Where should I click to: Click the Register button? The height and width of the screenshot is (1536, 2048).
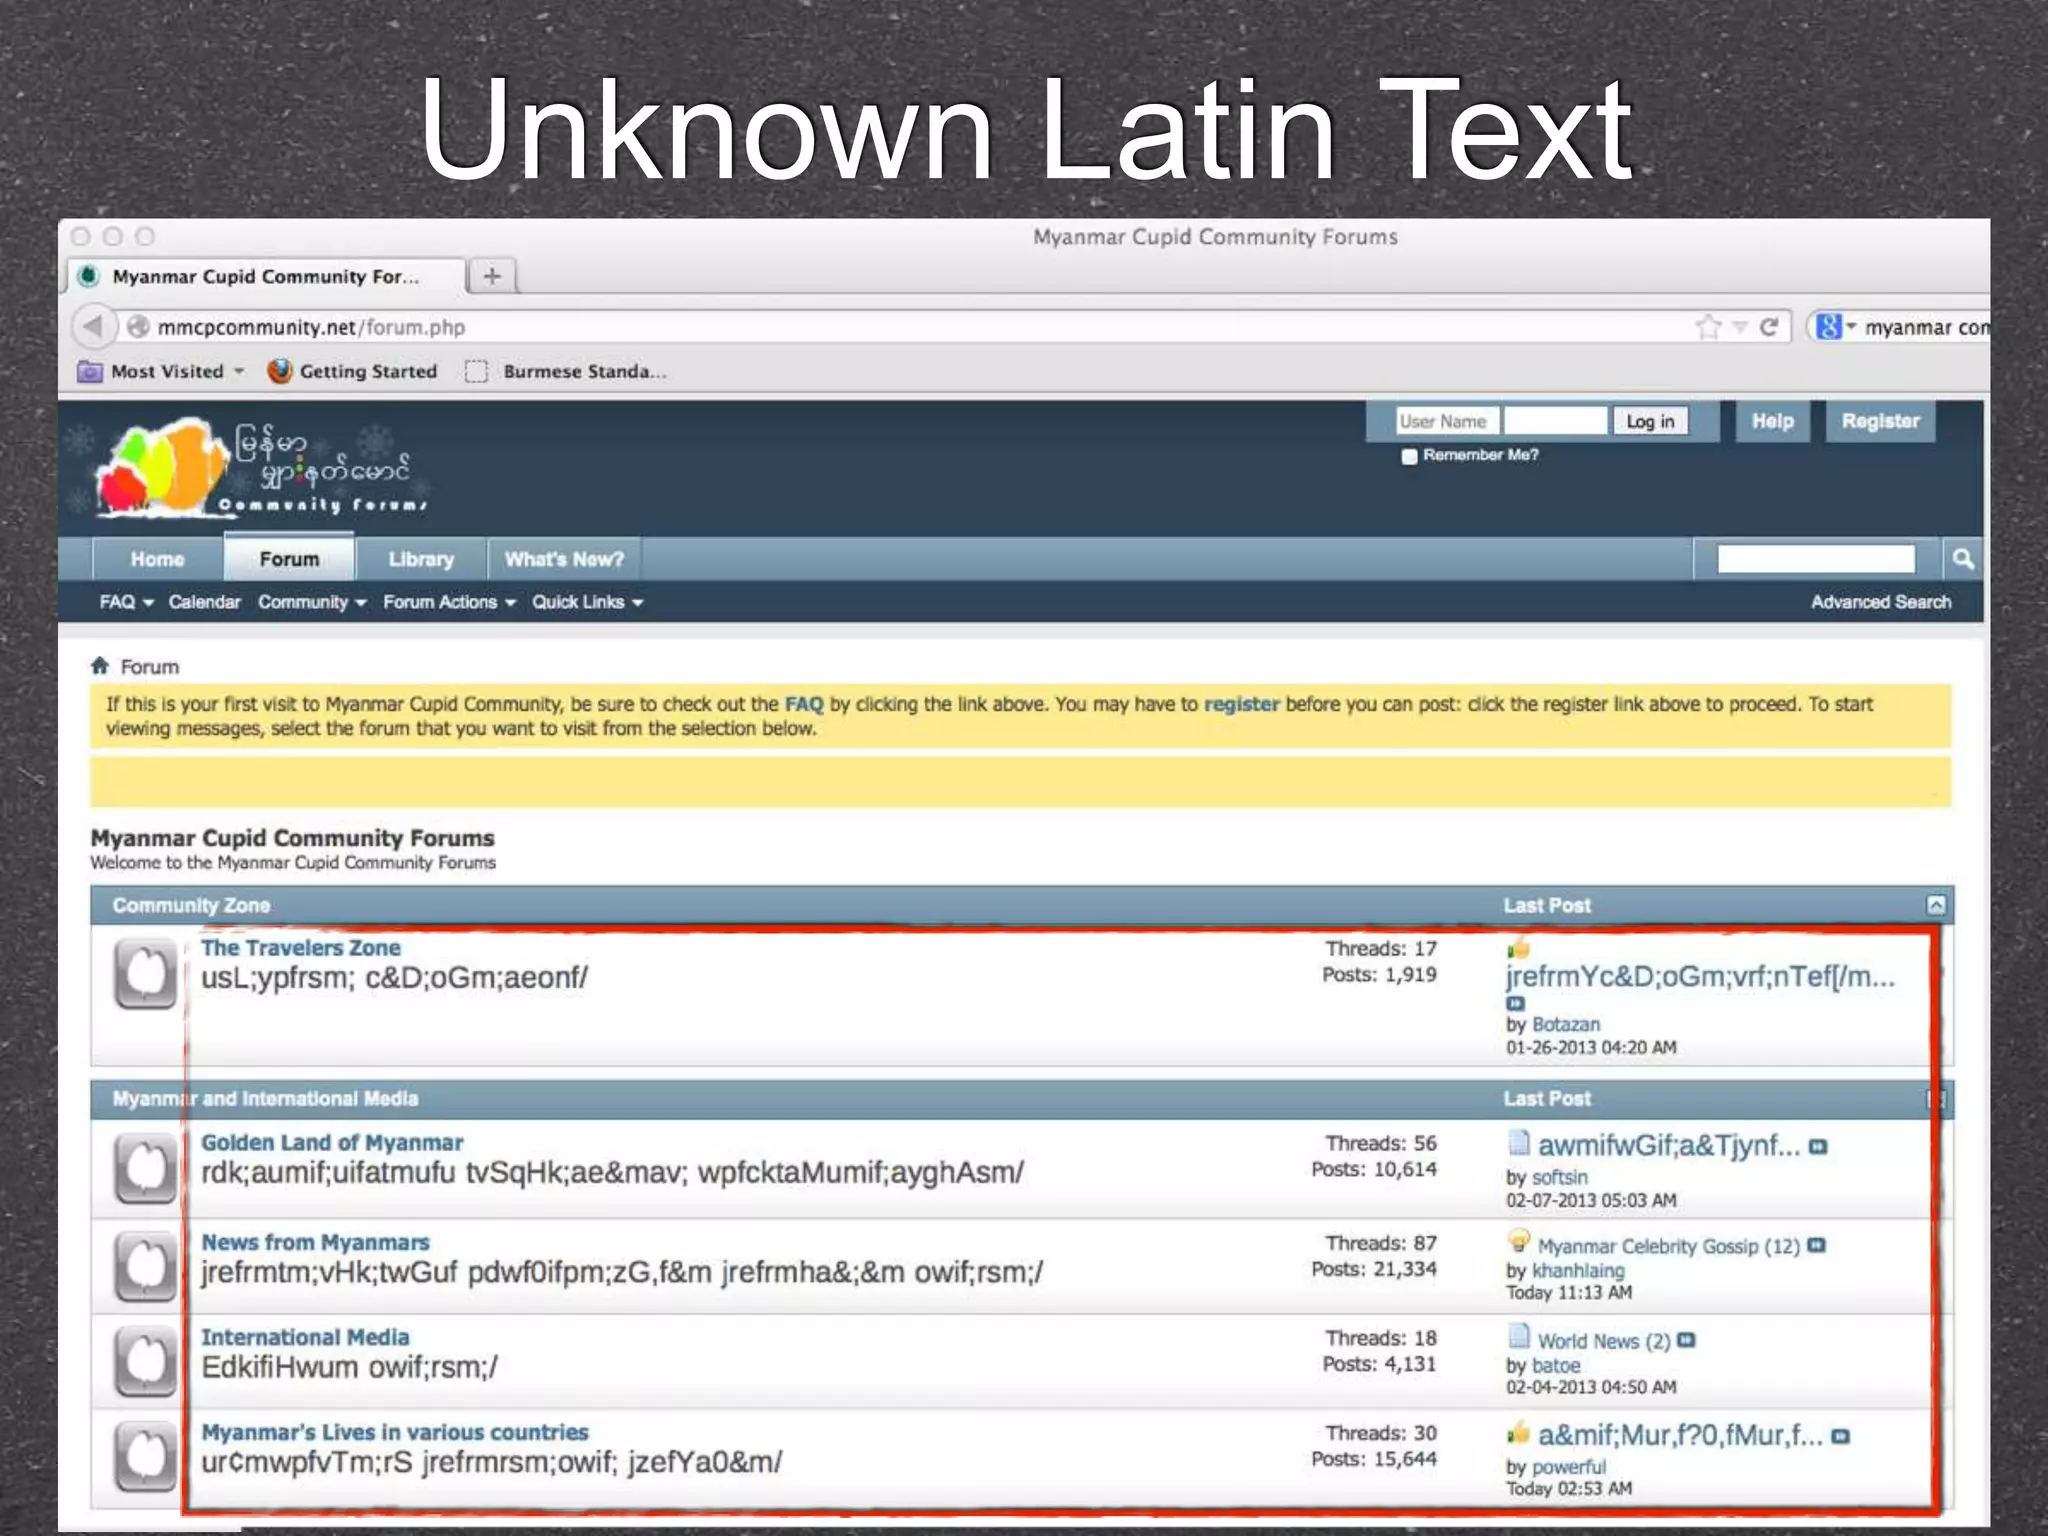click(x=1880, y=421)
